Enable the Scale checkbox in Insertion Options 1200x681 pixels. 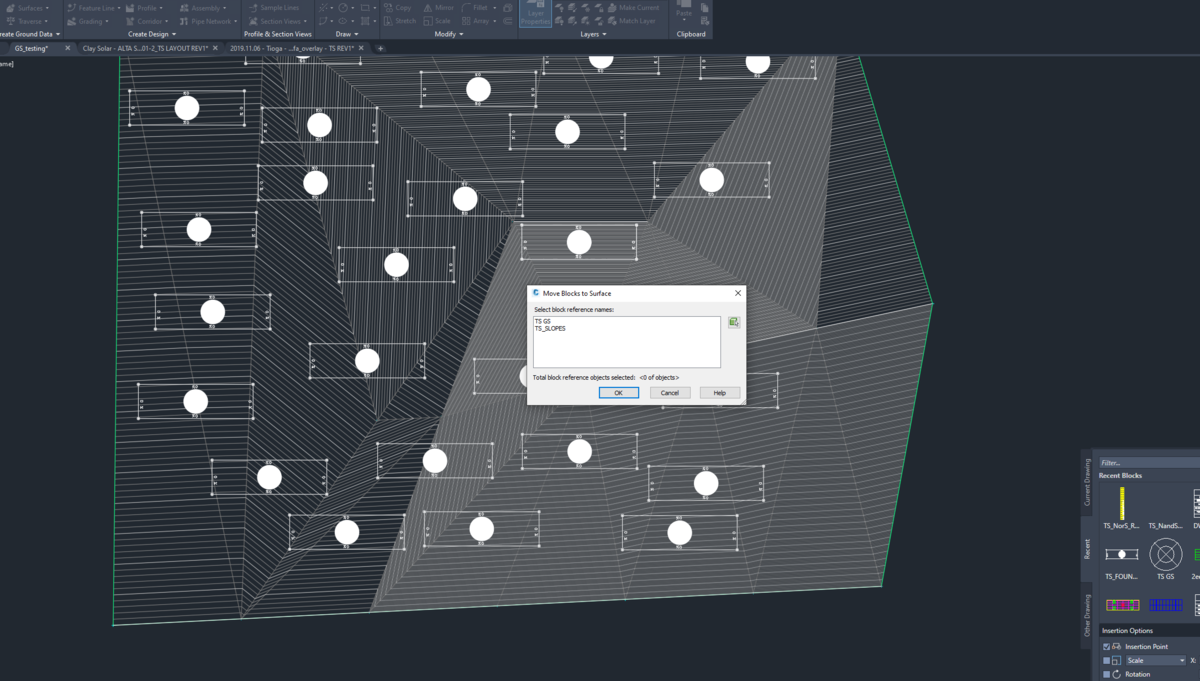pos(1106,661)
